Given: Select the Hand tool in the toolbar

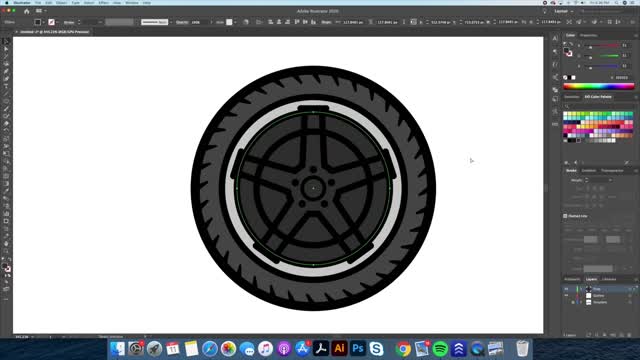Looking at the screenshot, I should [6, 244].
